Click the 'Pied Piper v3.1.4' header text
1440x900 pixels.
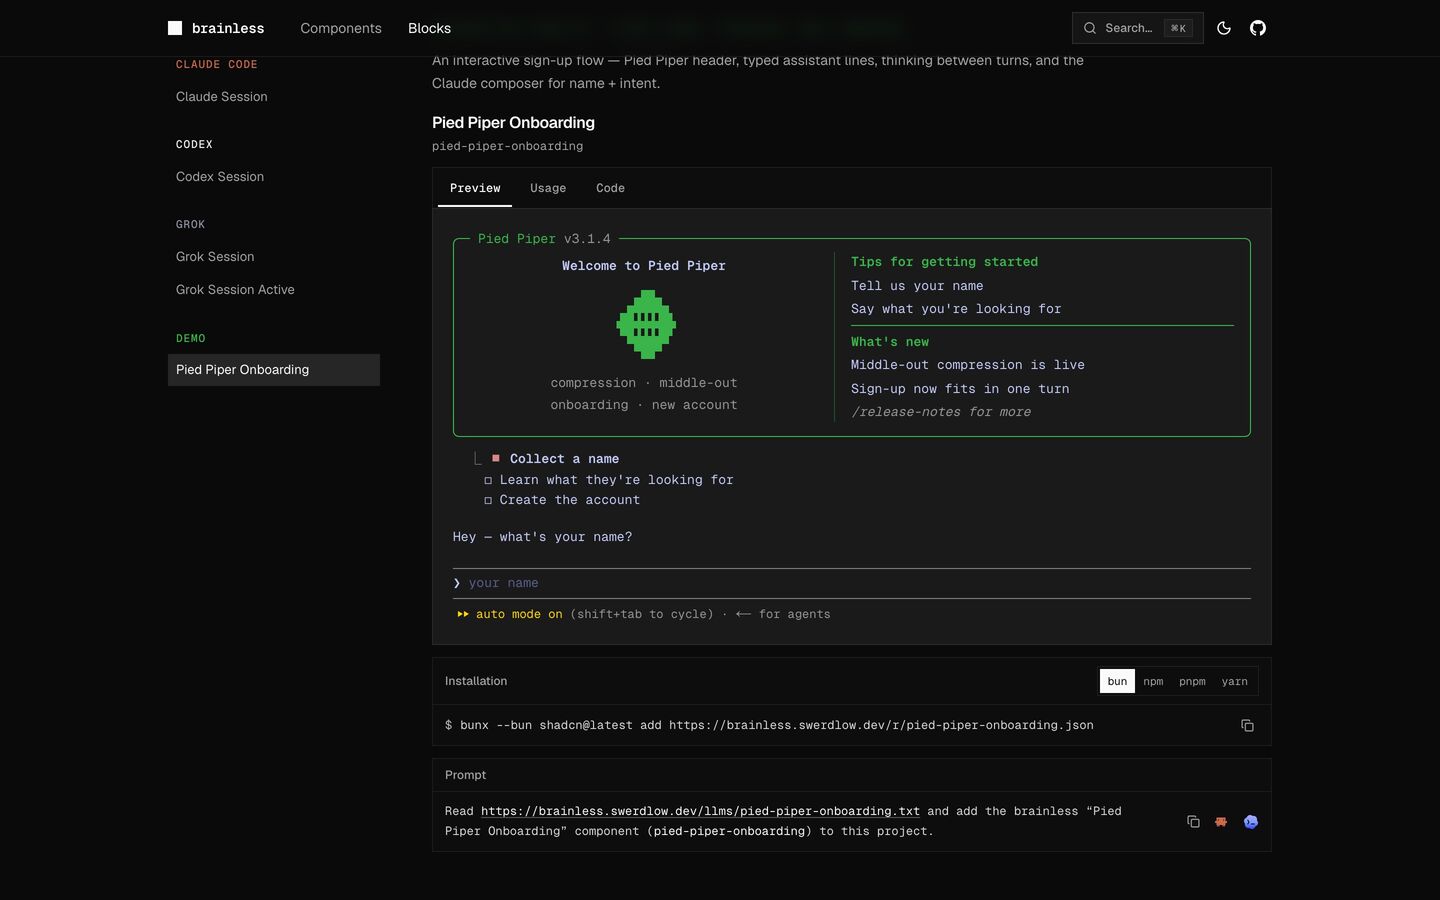point(544,239)
